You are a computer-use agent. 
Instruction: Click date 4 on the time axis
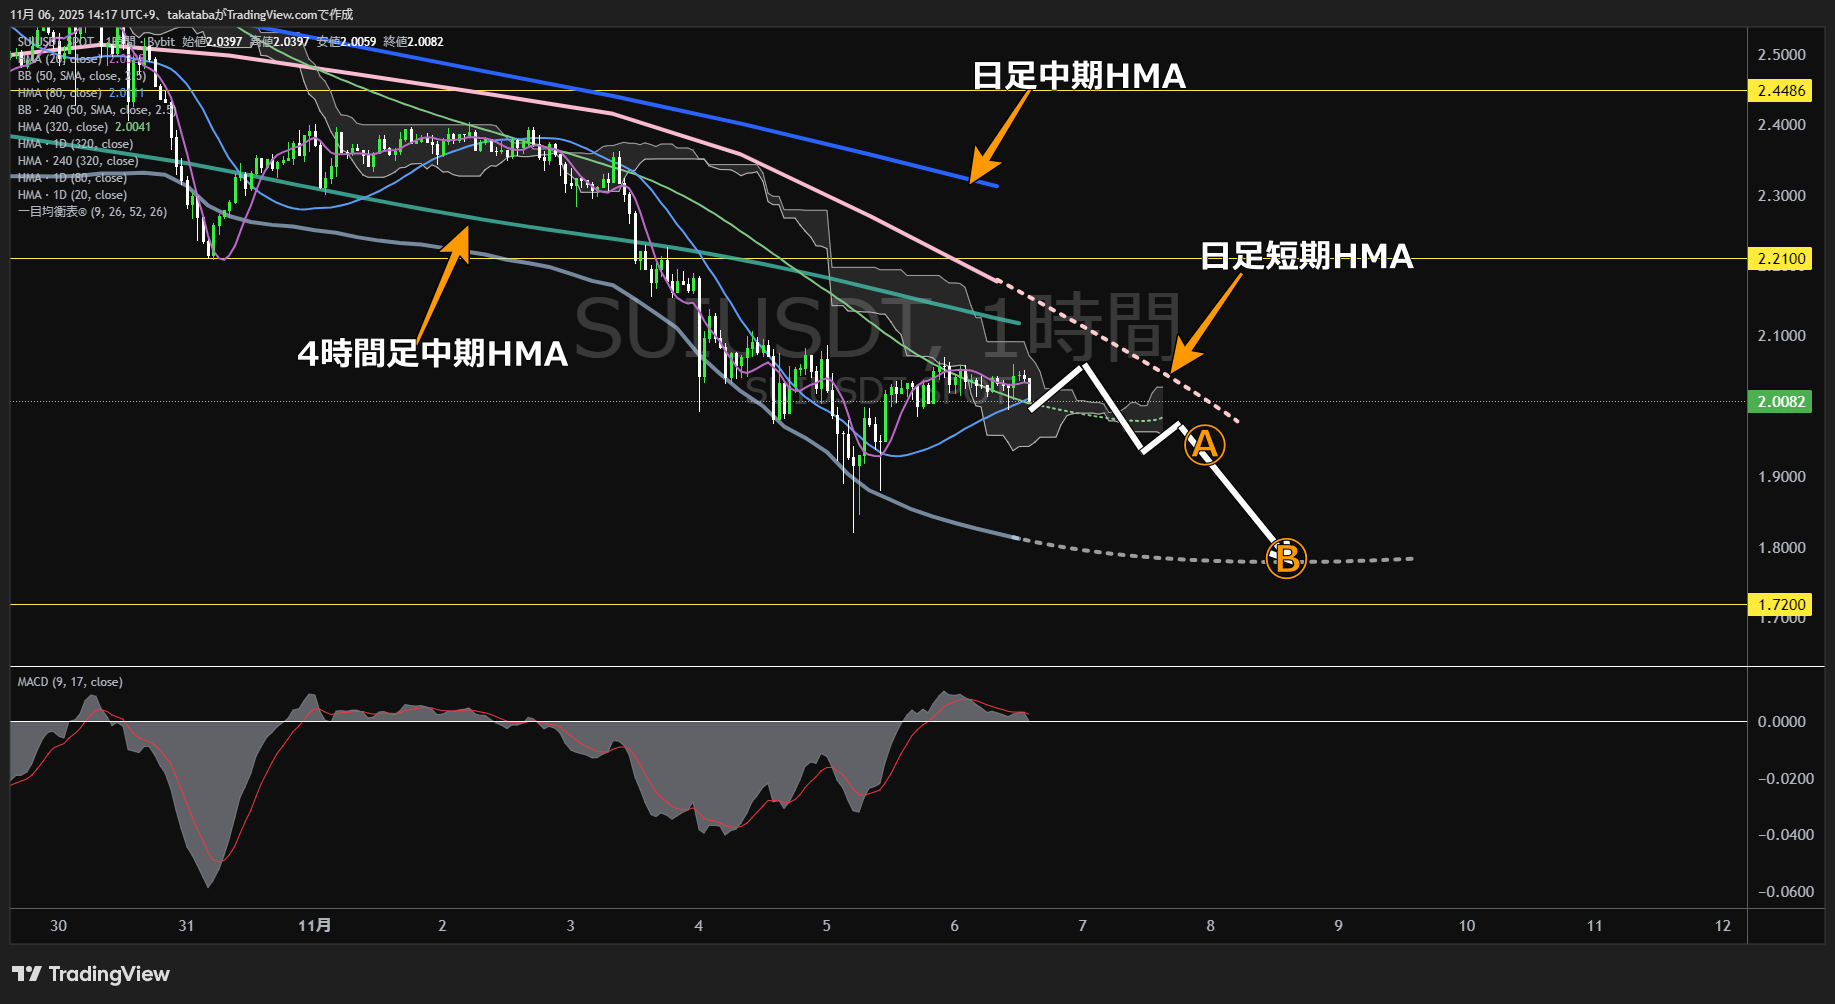[698, 926]
